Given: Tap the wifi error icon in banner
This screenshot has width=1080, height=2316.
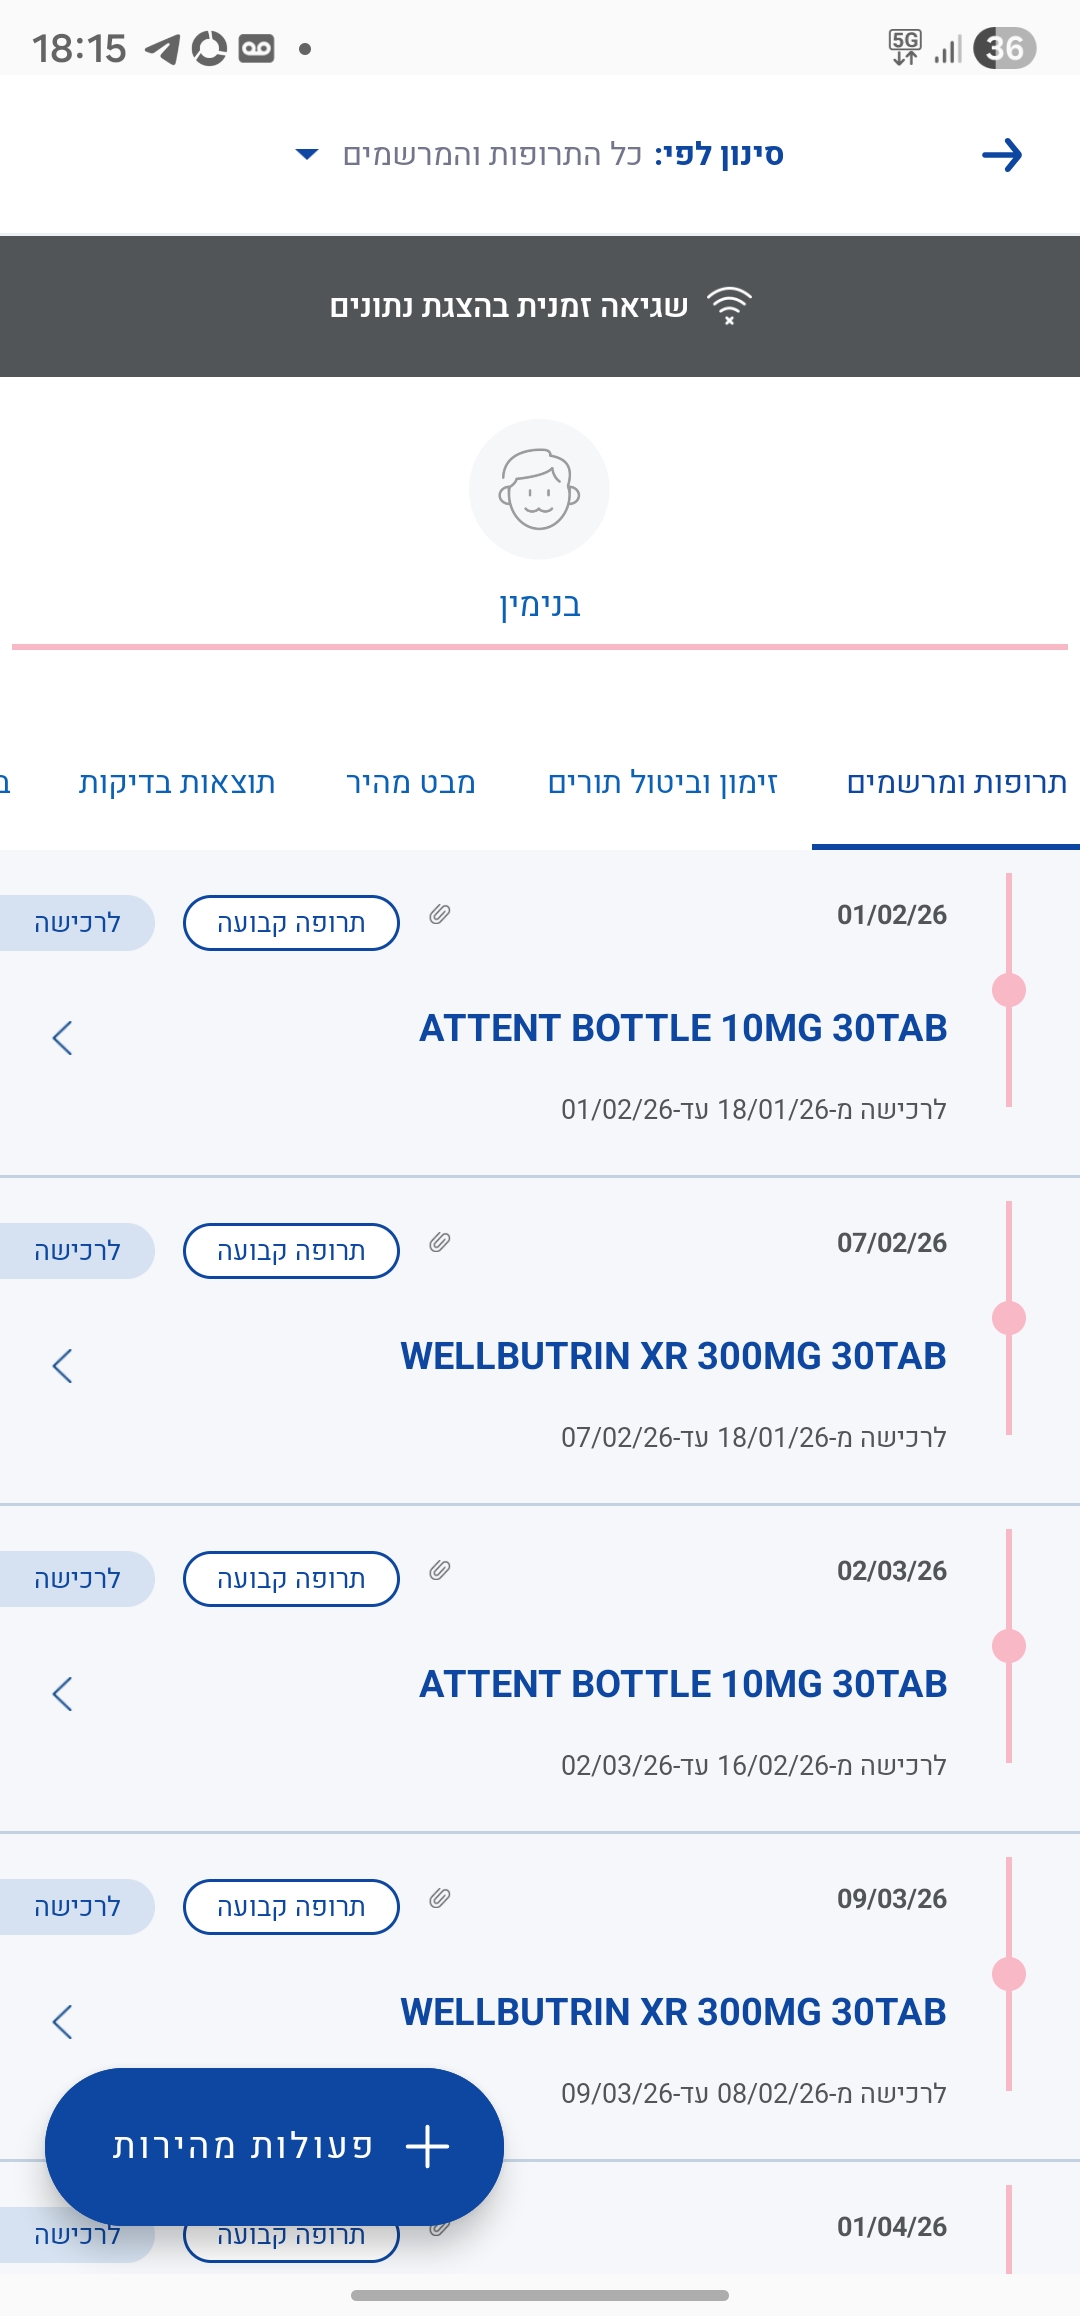Looking at the screenshot, I should [x=729, y=306].
